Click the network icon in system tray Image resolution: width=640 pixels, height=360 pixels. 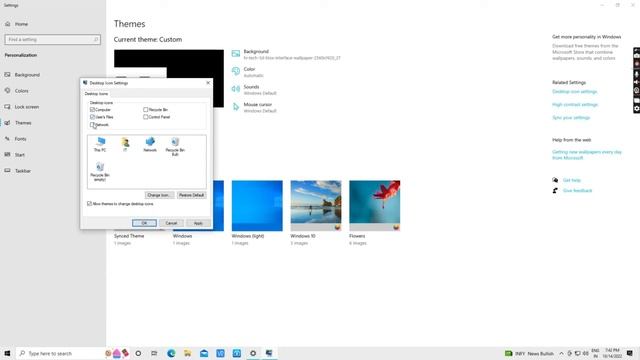(578, 353)
